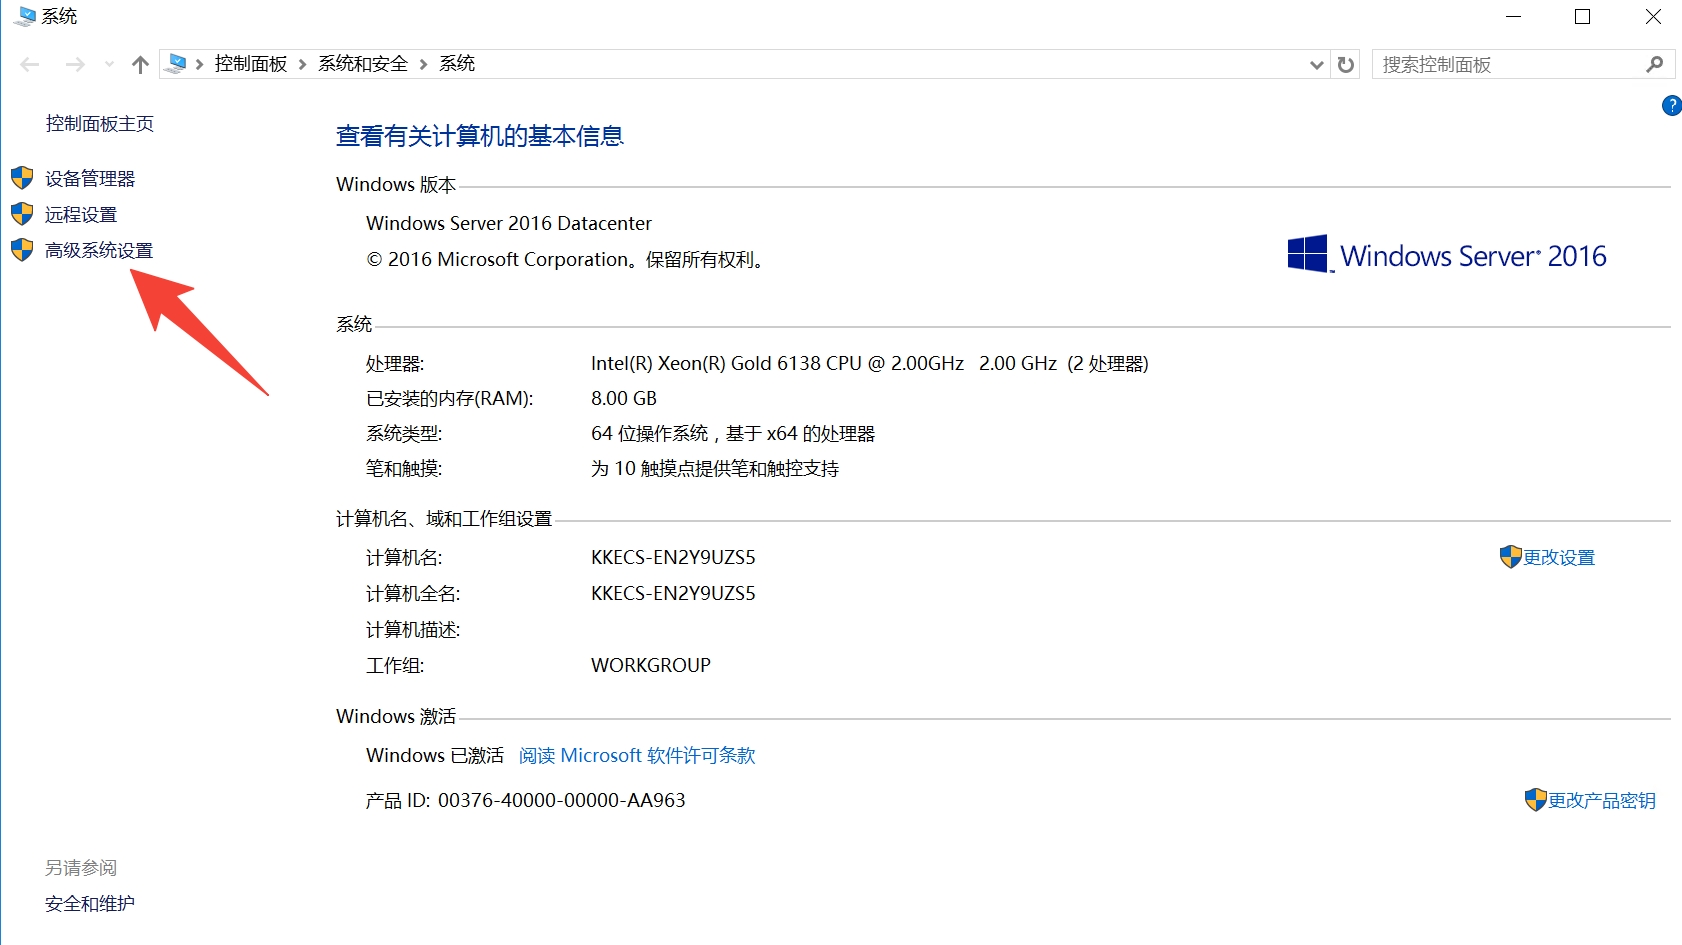Viewport: 1682px width, 945px height.
Task: Expand chevron after 系统和安全 in breadcrumb
Action: (423, 65)
